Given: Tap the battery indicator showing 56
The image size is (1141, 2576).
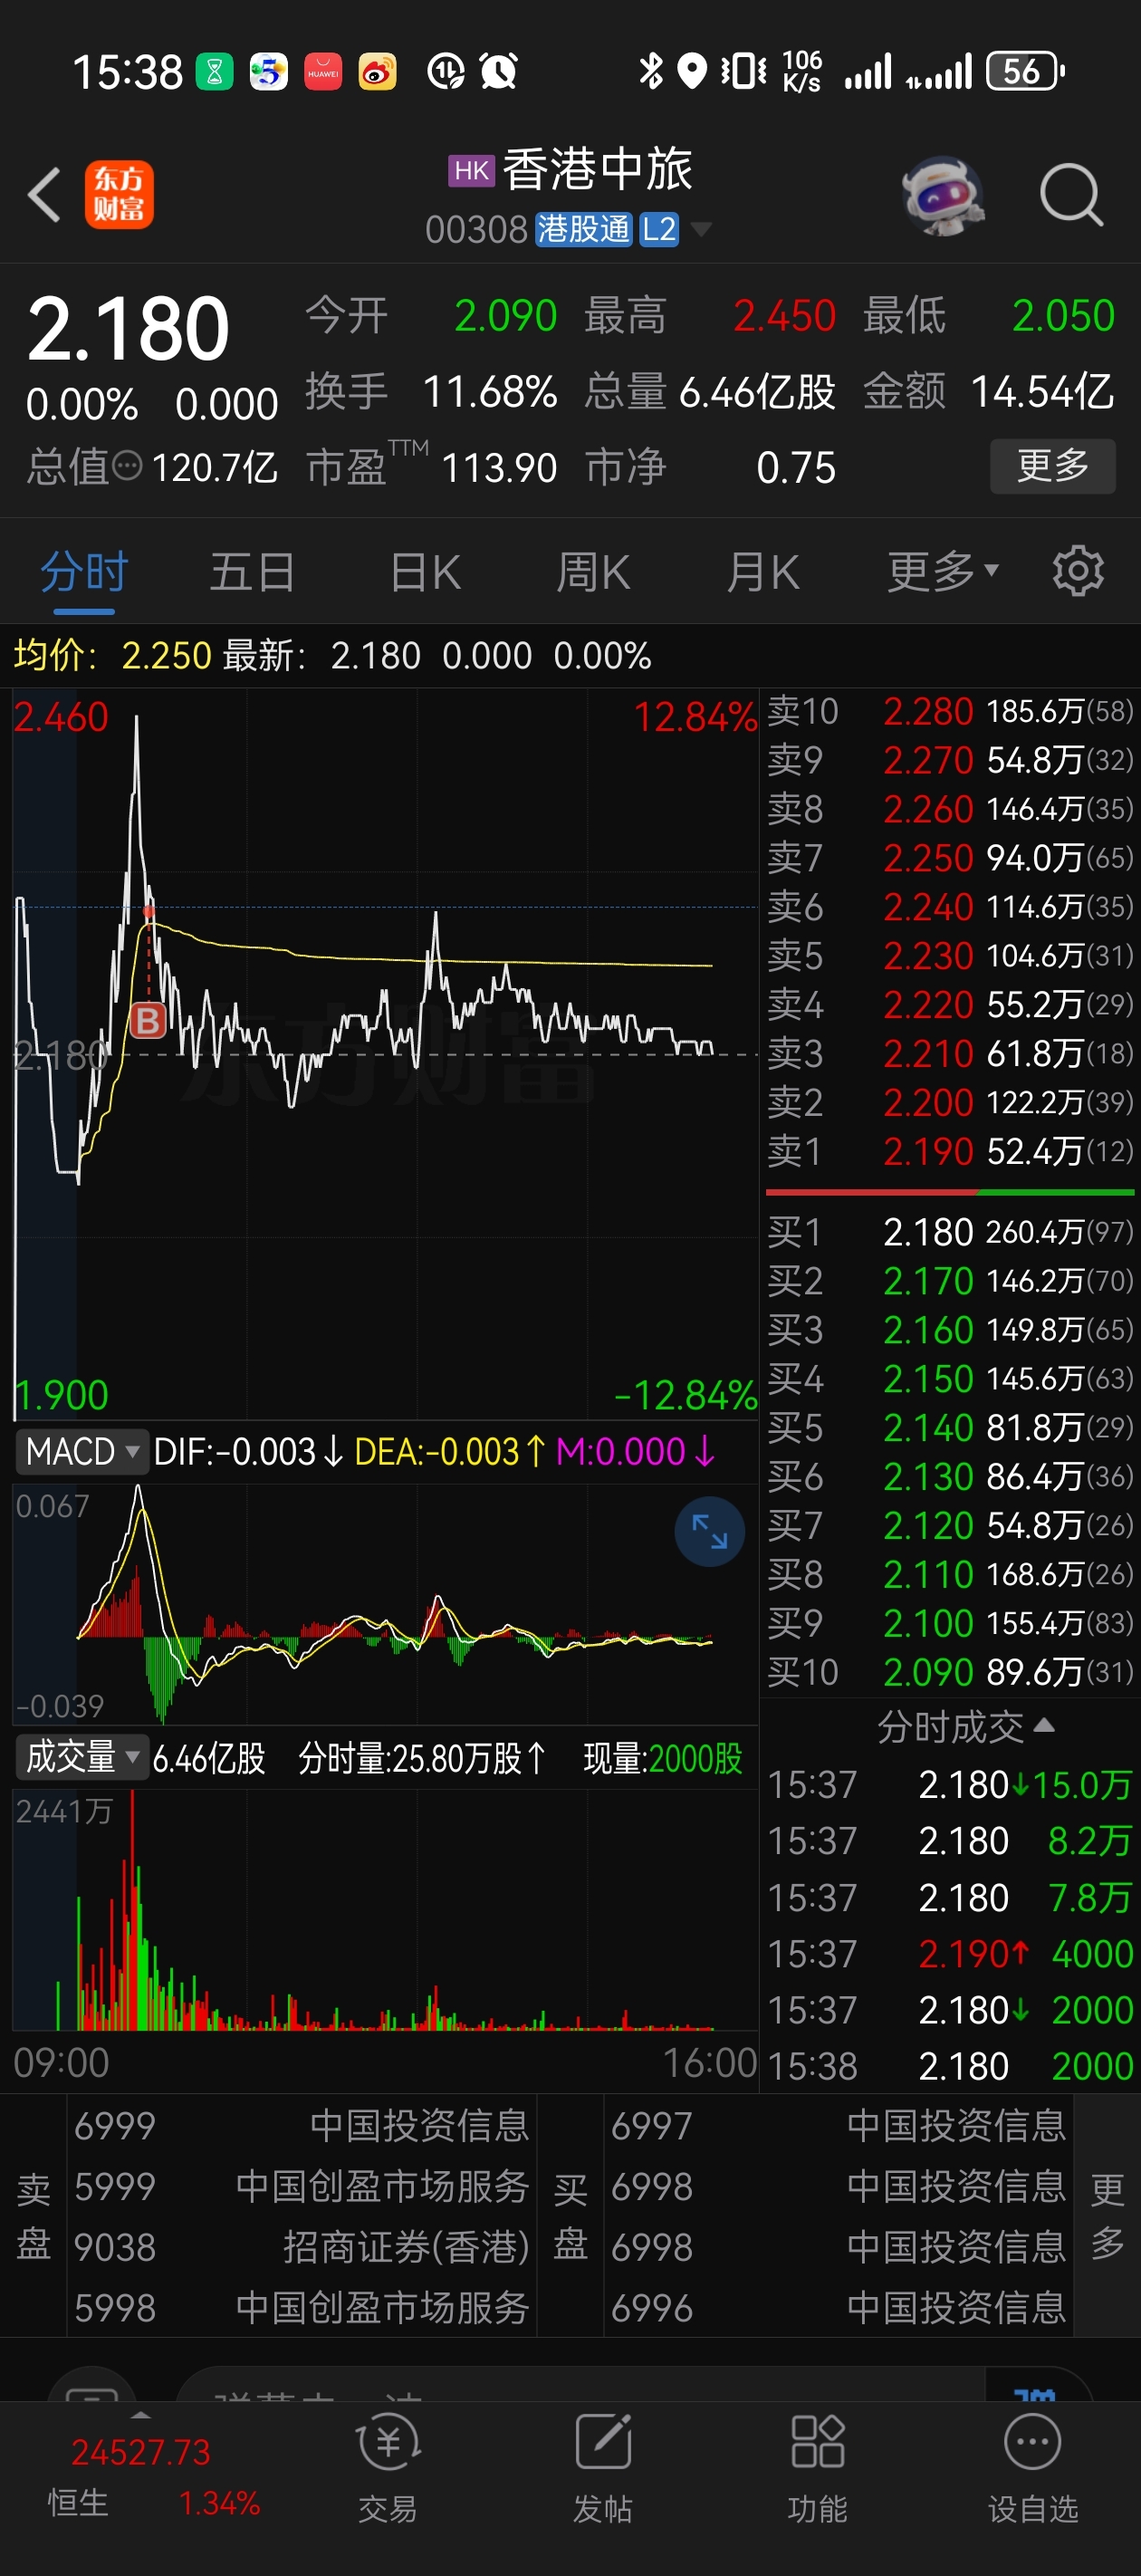Looking at the screenshot, I should pos(1025,71).
